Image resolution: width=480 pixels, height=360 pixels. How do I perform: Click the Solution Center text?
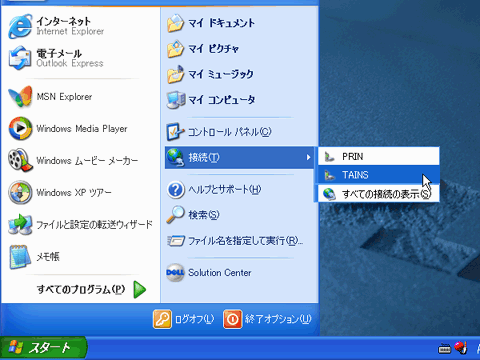[x=220, y=273]
